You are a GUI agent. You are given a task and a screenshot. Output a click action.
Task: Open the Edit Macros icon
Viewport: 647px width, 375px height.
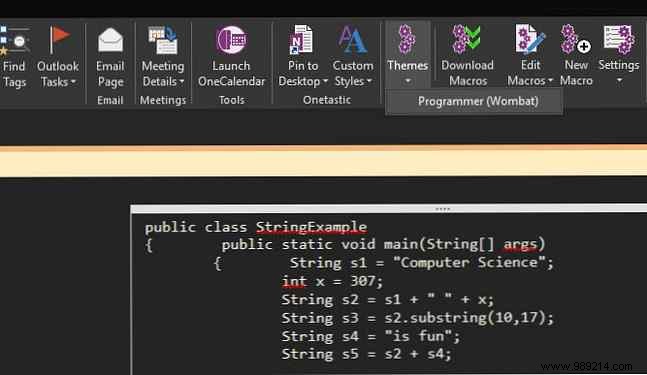click(x=530, y=39)
